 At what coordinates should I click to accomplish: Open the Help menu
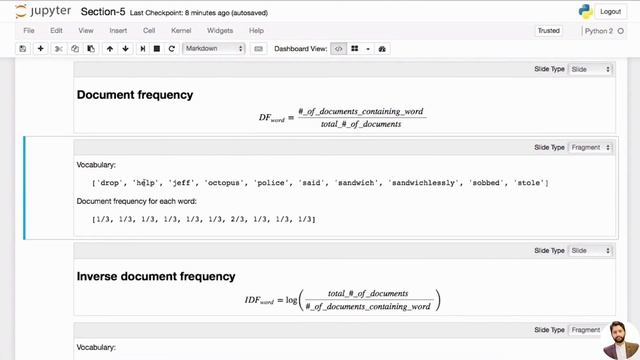pos(256,31)
